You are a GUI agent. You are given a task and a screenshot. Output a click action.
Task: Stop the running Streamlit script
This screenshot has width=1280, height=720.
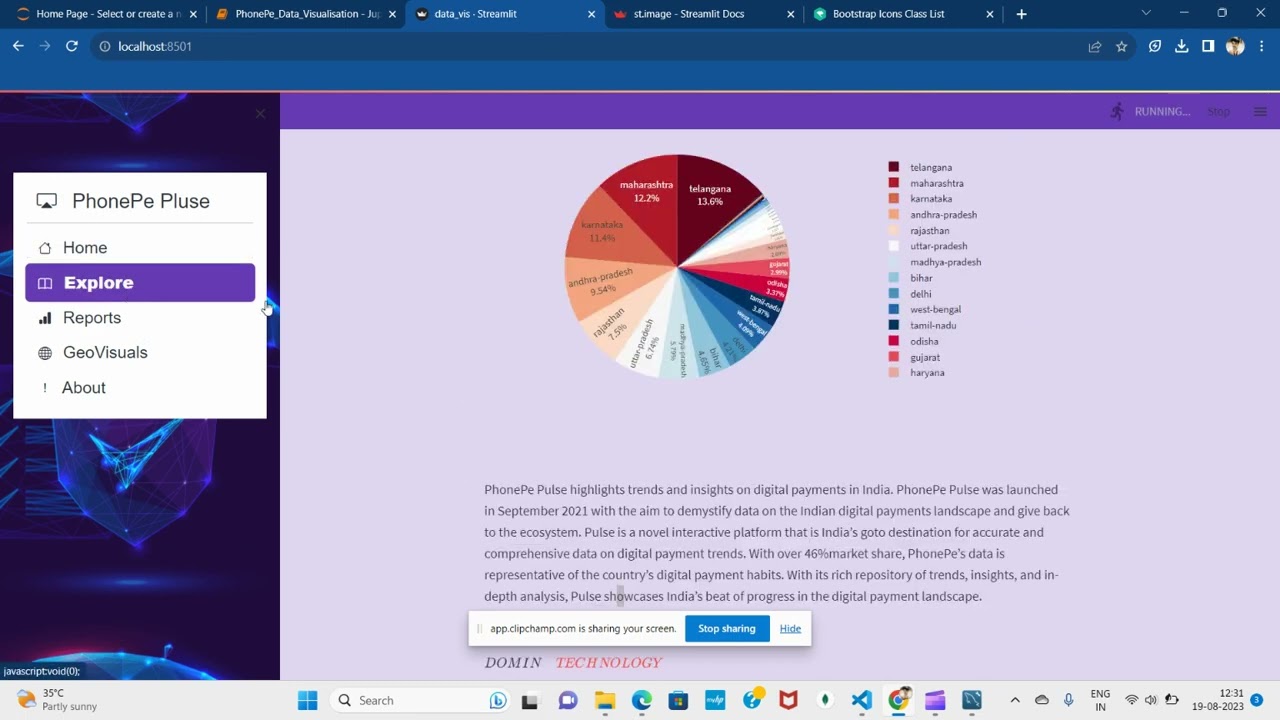pos(1218,112)
